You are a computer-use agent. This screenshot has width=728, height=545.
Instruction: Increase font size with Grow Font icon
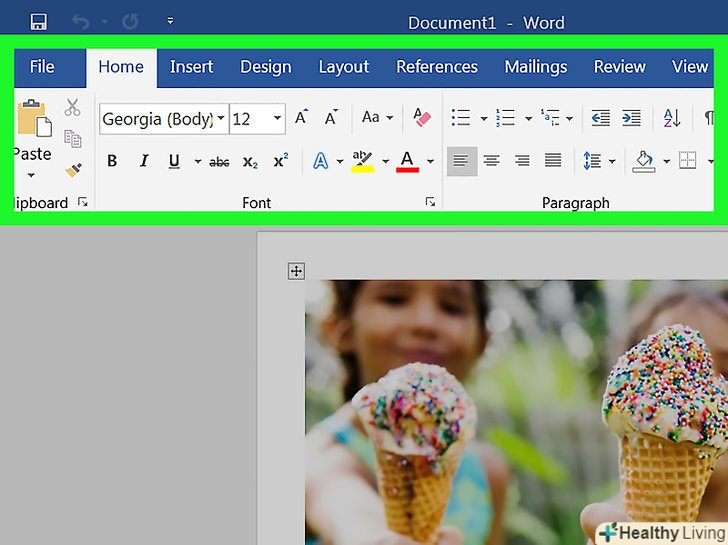click(x=301, y=118)
